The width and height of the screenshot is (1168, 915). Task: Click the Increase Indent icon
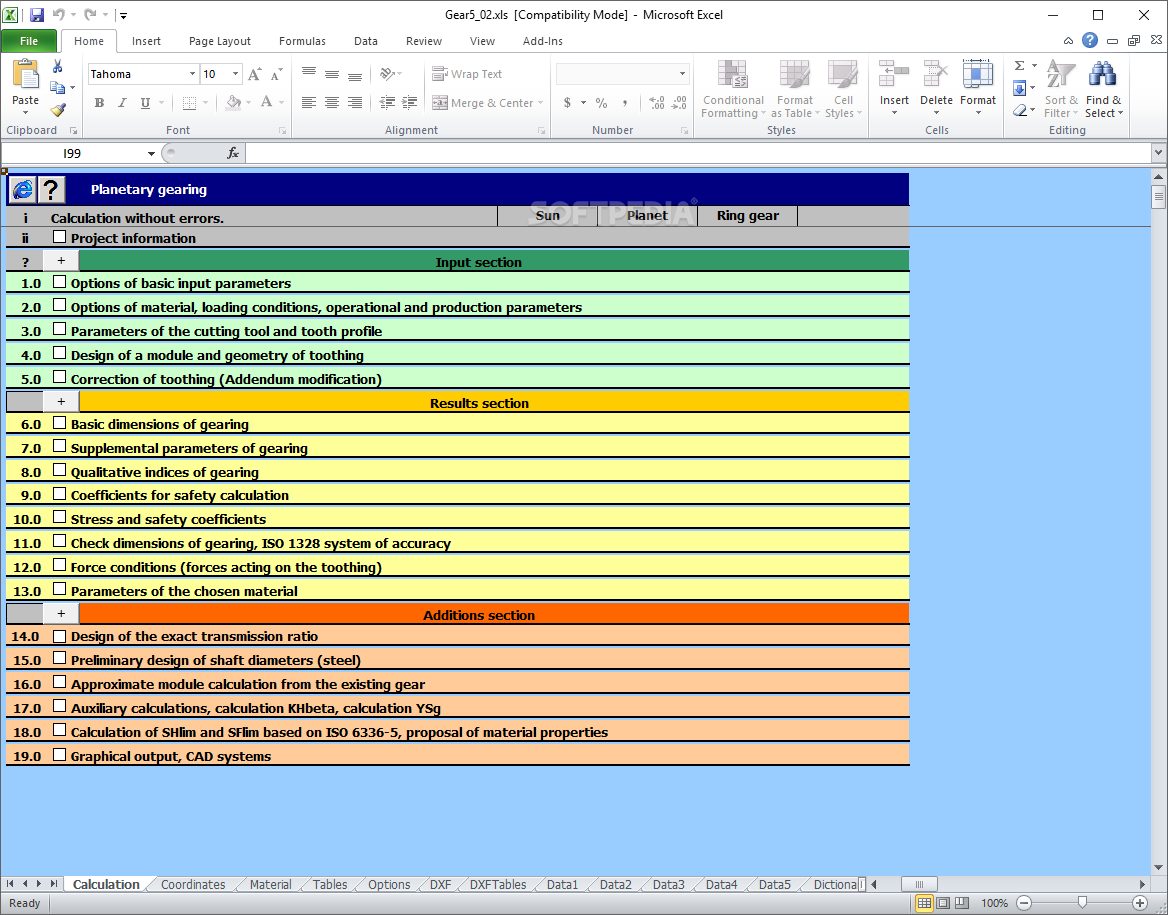(410, 103)
